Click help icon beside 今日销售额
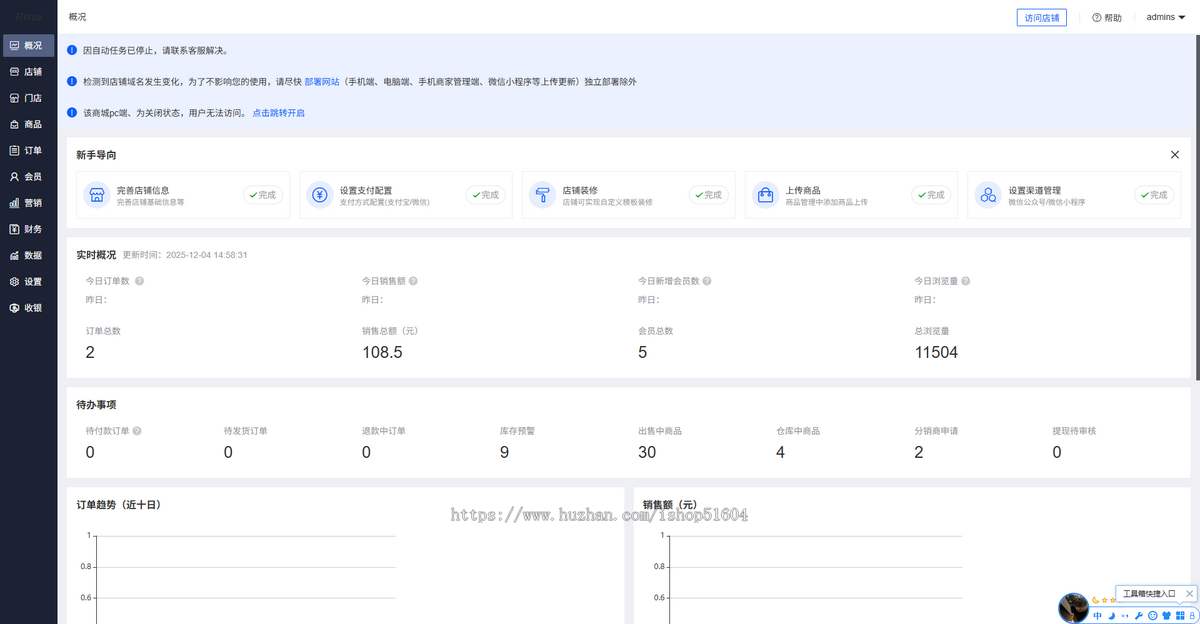 [x=413, y=281]
